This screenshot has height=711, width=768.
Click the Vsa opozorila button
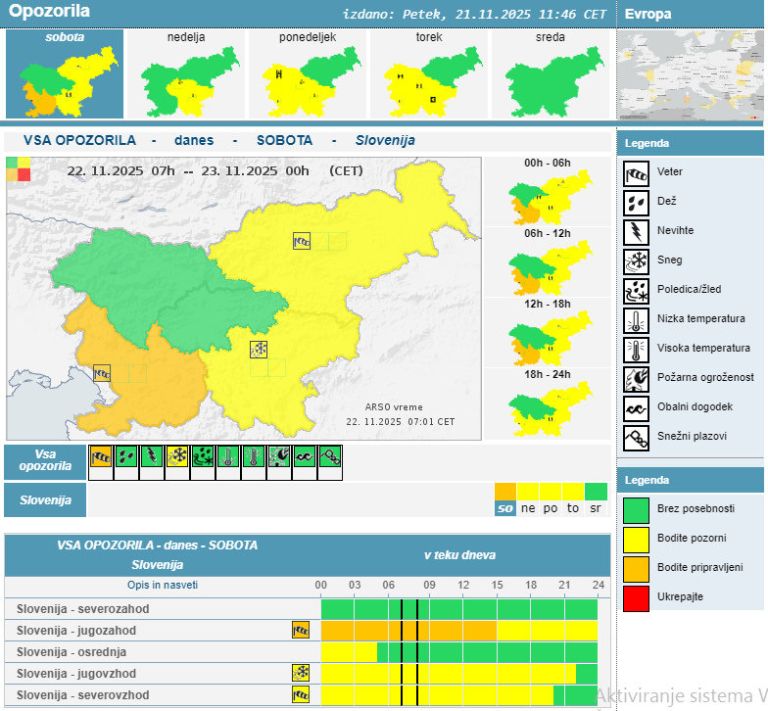pos(45,460)
